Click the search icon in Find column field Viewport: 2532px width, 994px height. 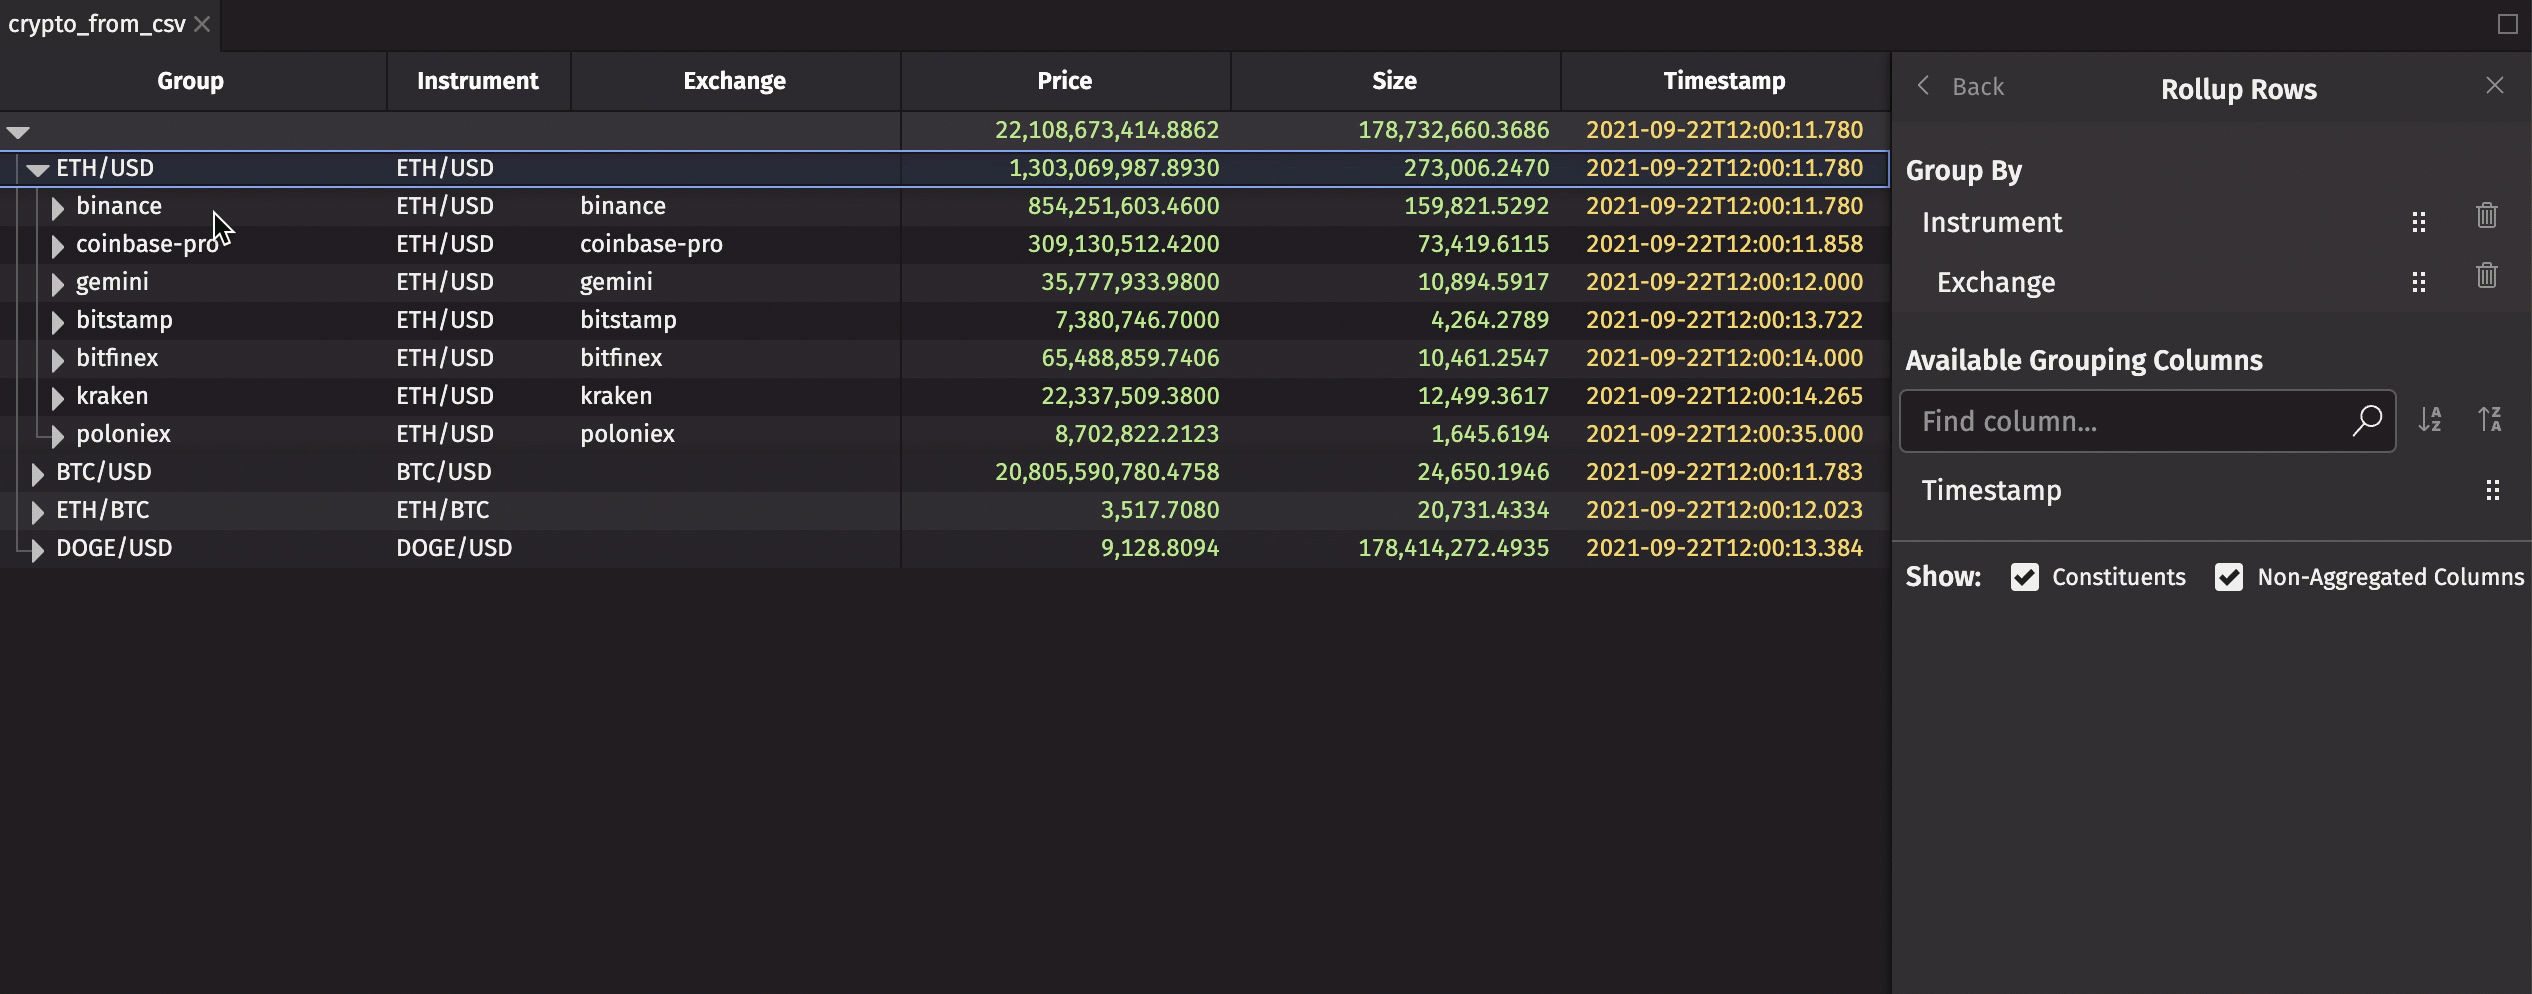coord(2367,421)
